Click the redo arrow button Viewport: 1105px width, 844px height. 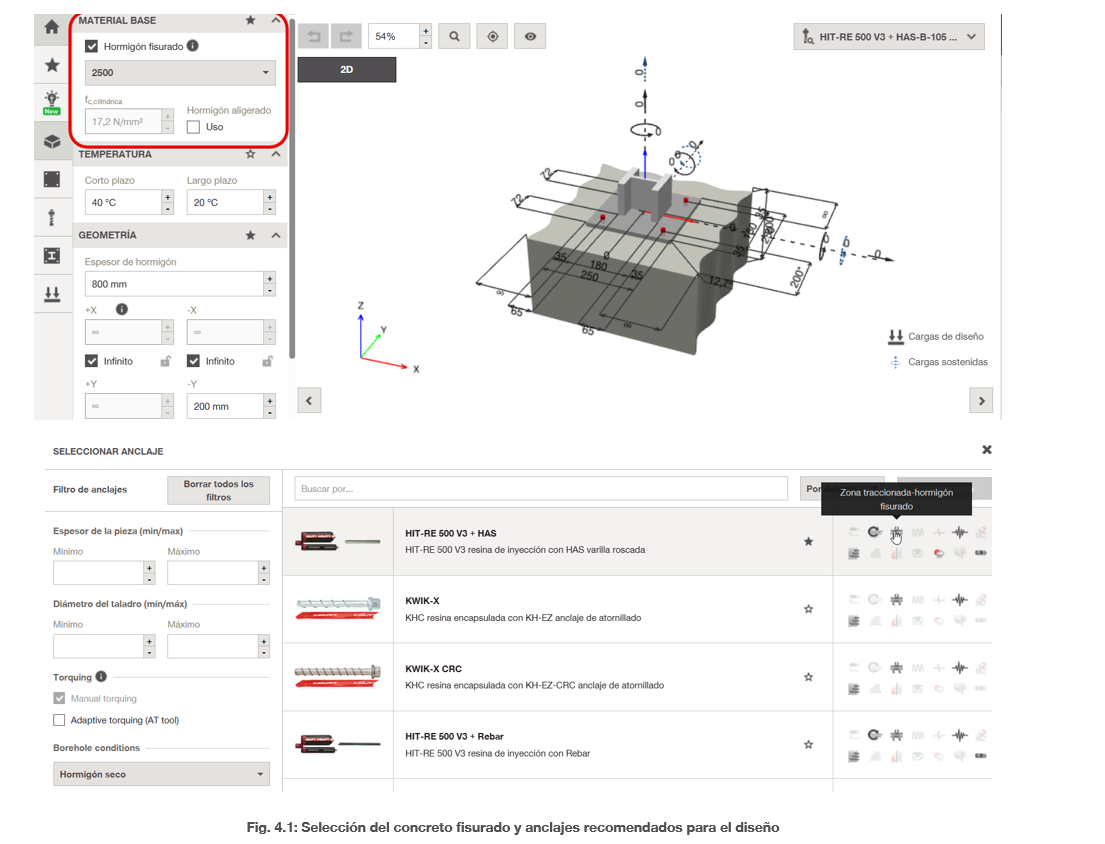[x=346, y=37]
